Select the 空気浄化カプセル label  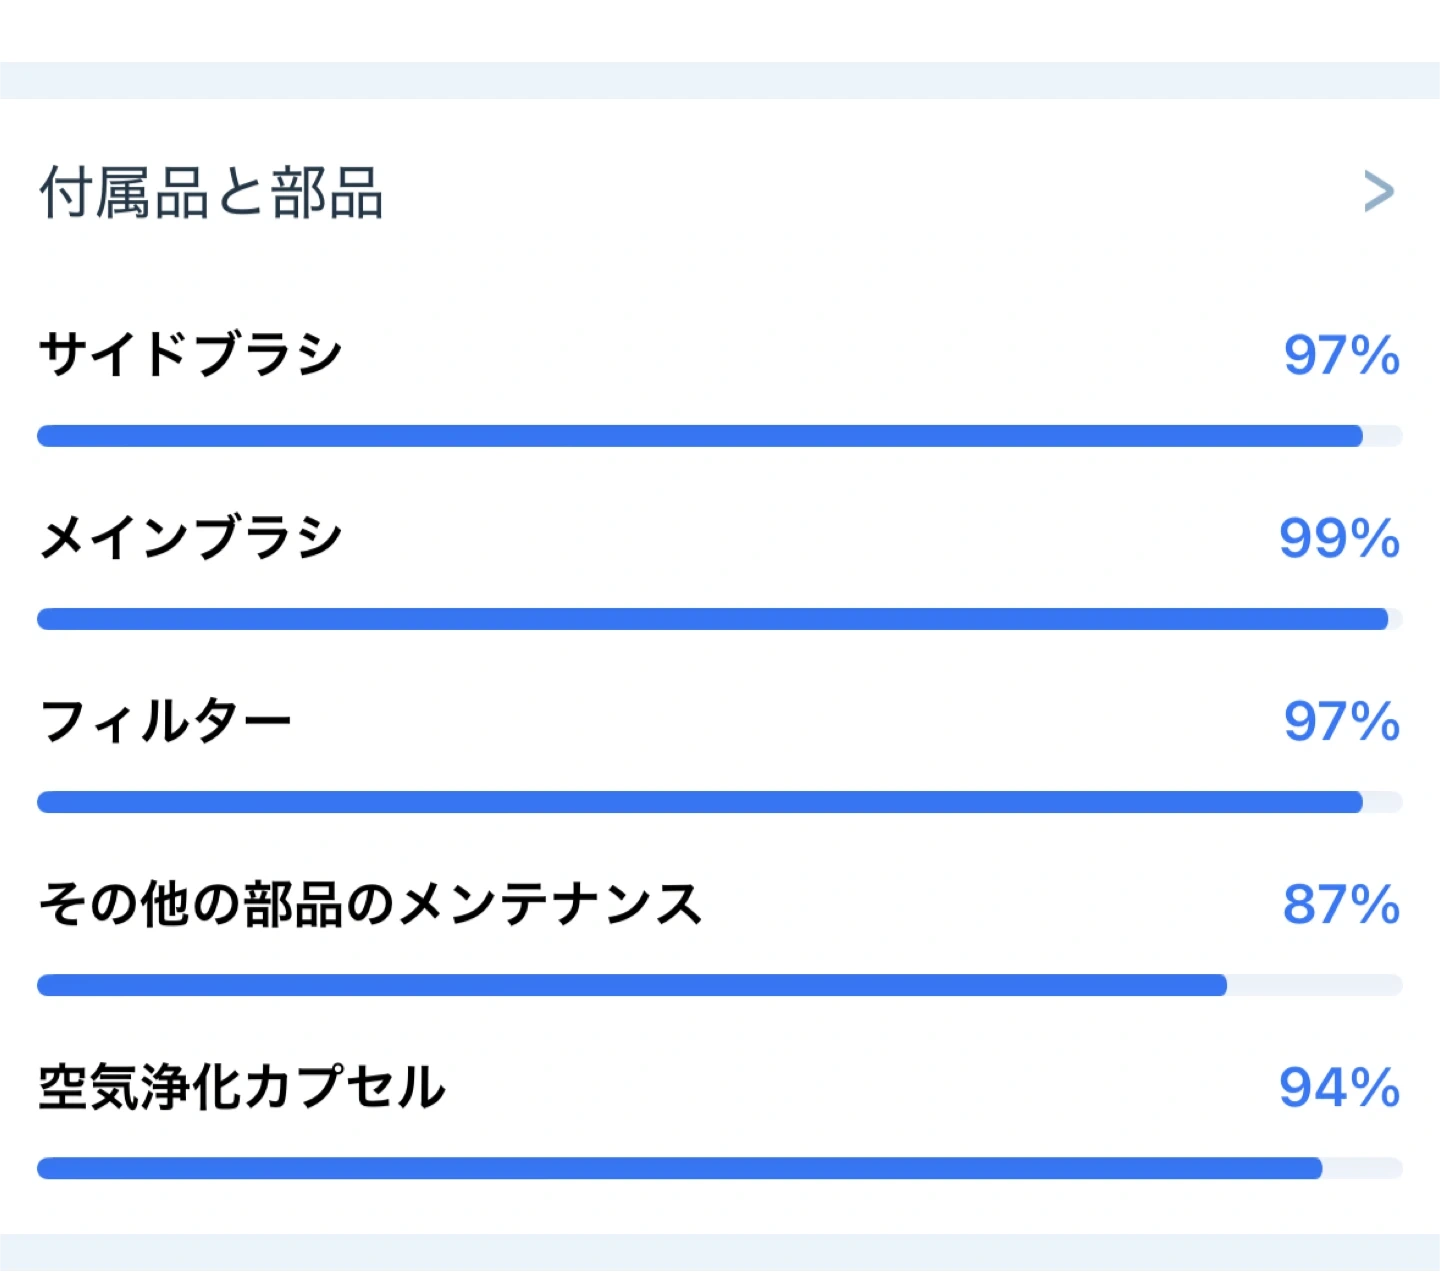(242, 1087)
